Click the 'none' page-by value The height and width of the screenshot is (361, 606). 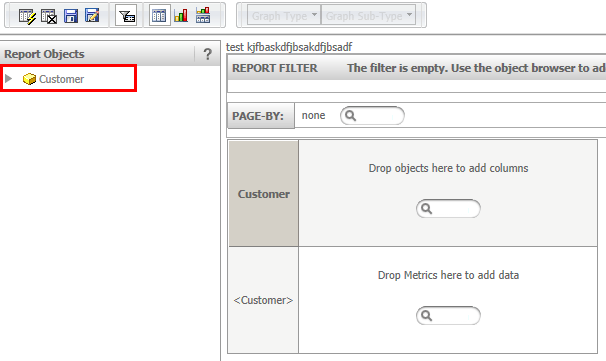click(x=313, y=115)
